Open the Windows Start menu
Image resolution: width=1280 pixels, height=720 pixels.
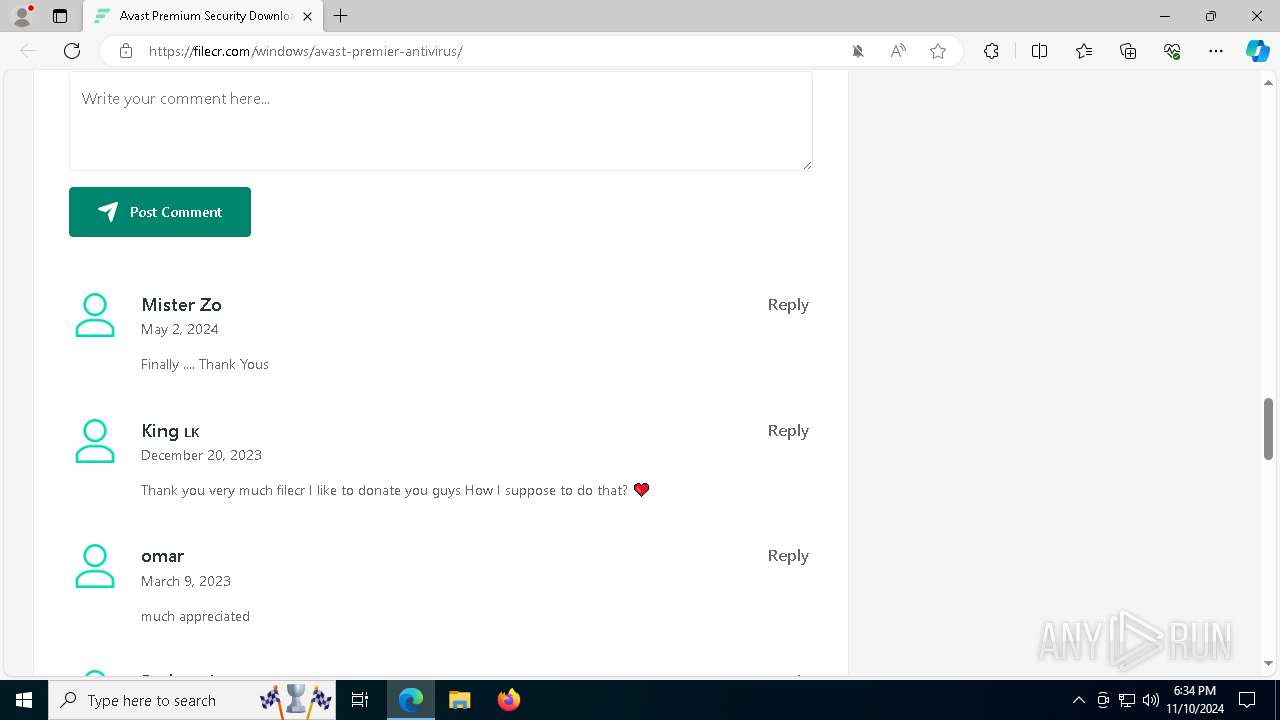(24, 700)
